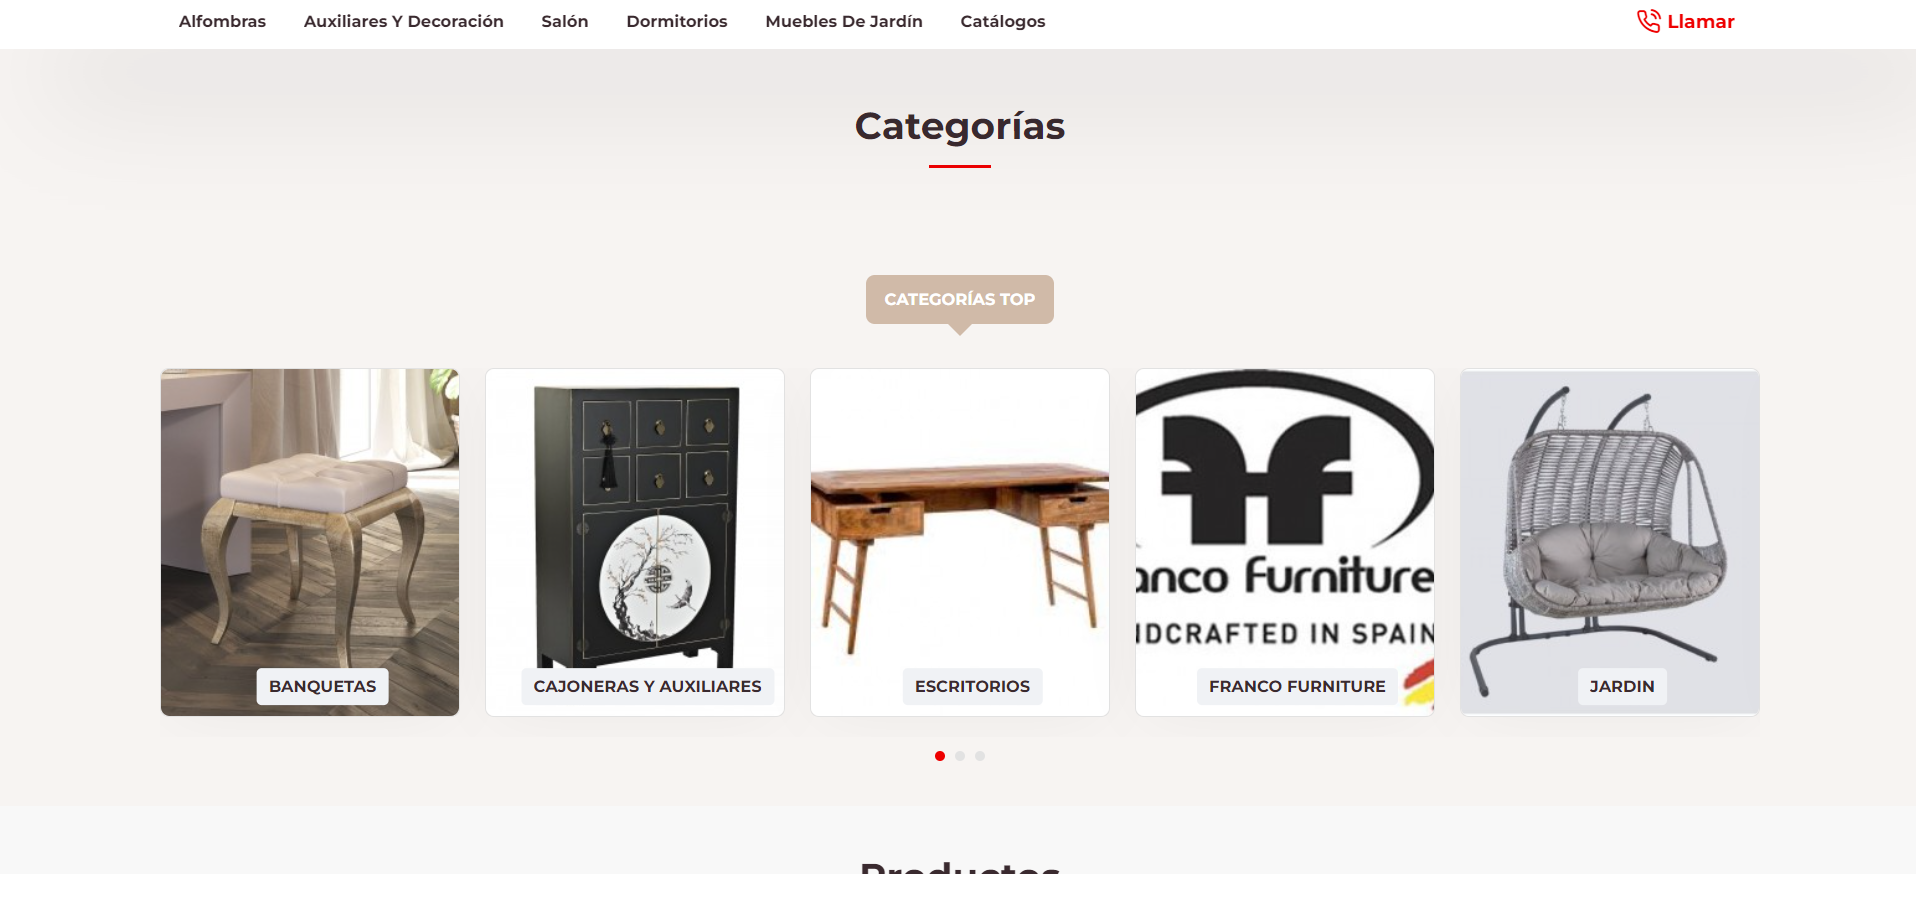Go to the Salón section
The width and height of the screenshot is (1916, 913).
[565, 21]
